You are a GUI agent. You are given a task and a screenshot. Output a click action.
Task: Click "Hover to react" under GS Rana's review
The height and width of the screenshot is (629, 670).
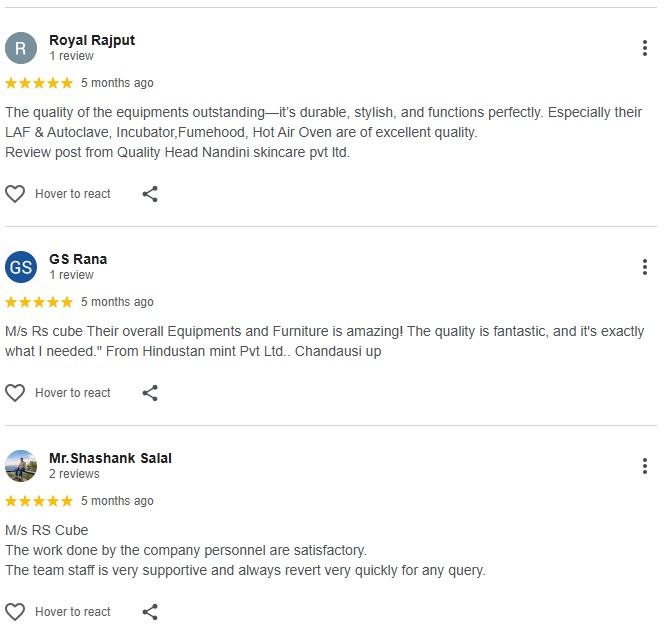(x=73, y=393)
